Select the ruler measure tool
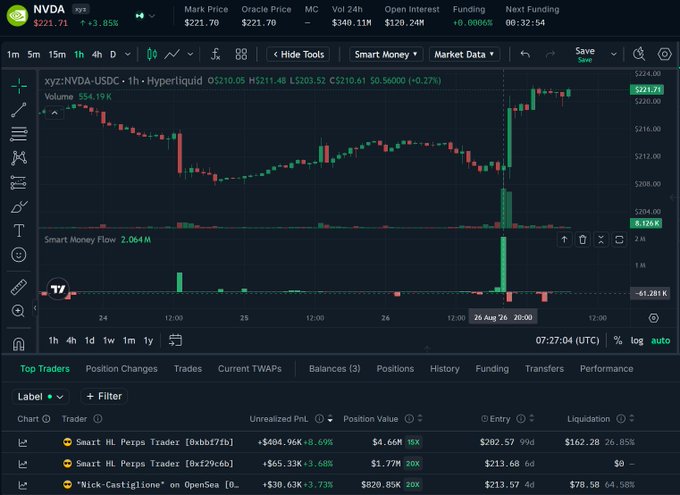The image size is (680, 495). pyautogui.click(x=19, y=287)
